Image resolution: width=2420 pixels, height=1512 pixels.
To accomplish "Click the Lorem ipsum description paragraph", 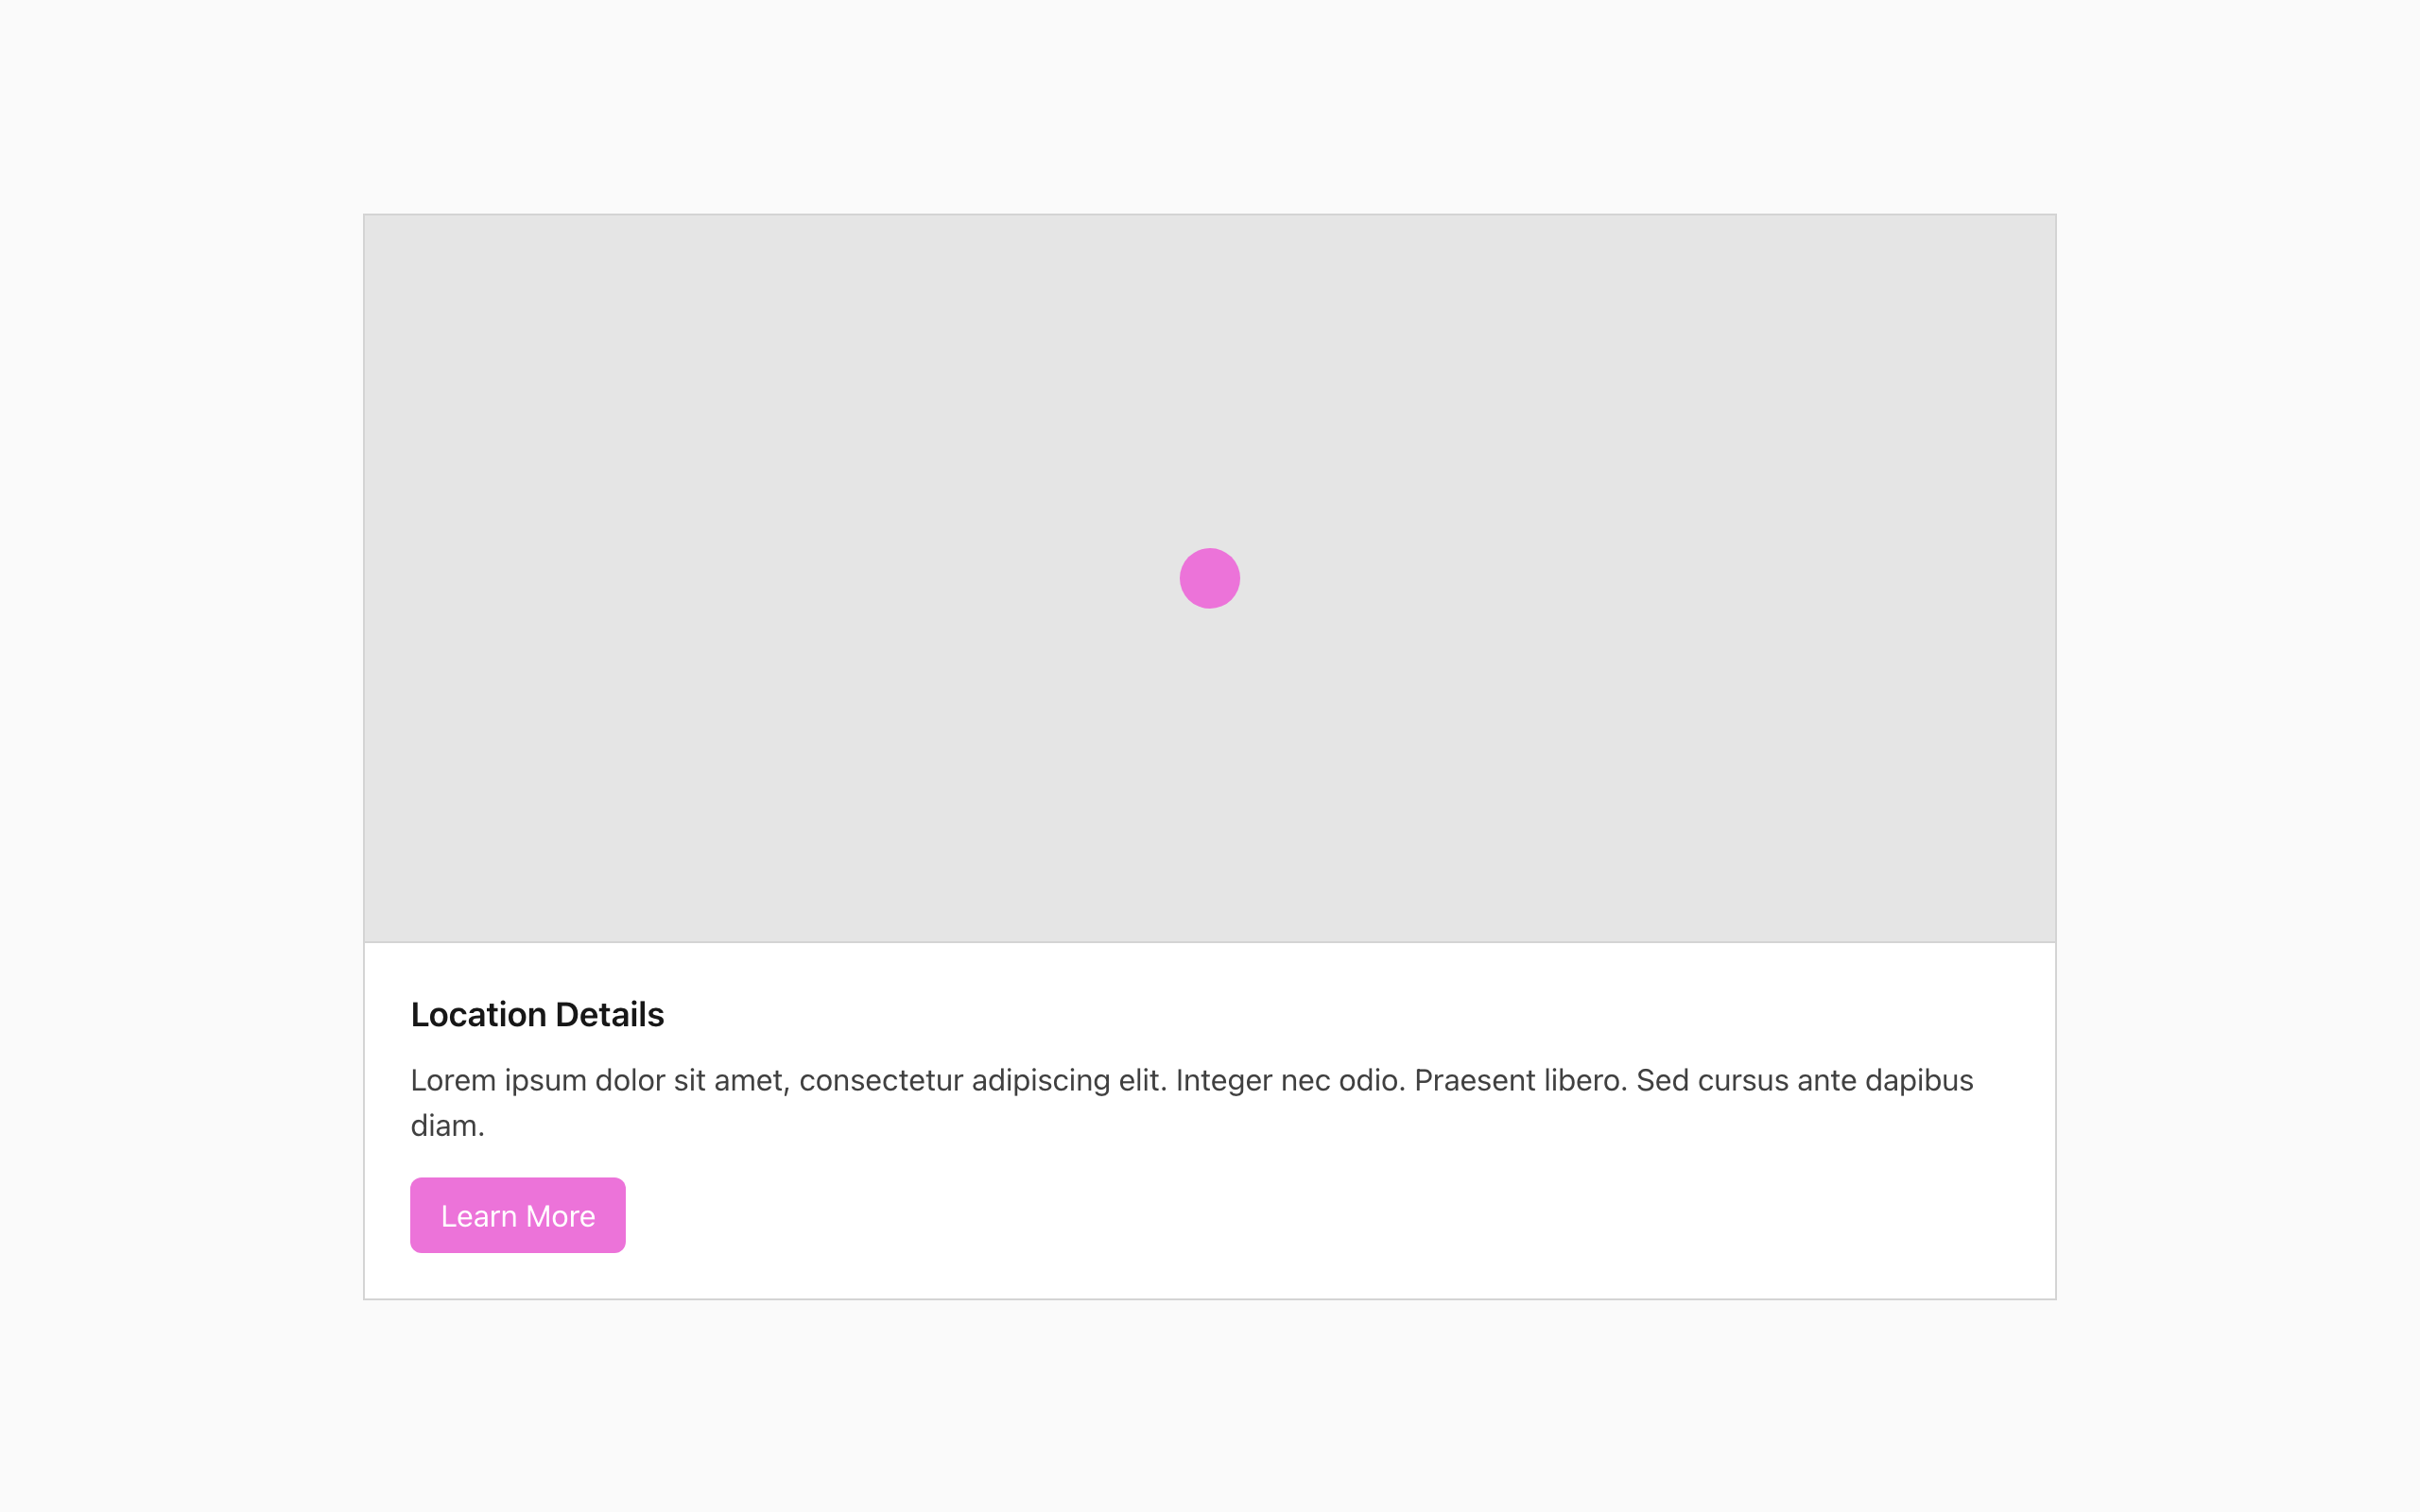I will coord(1192,1102).
